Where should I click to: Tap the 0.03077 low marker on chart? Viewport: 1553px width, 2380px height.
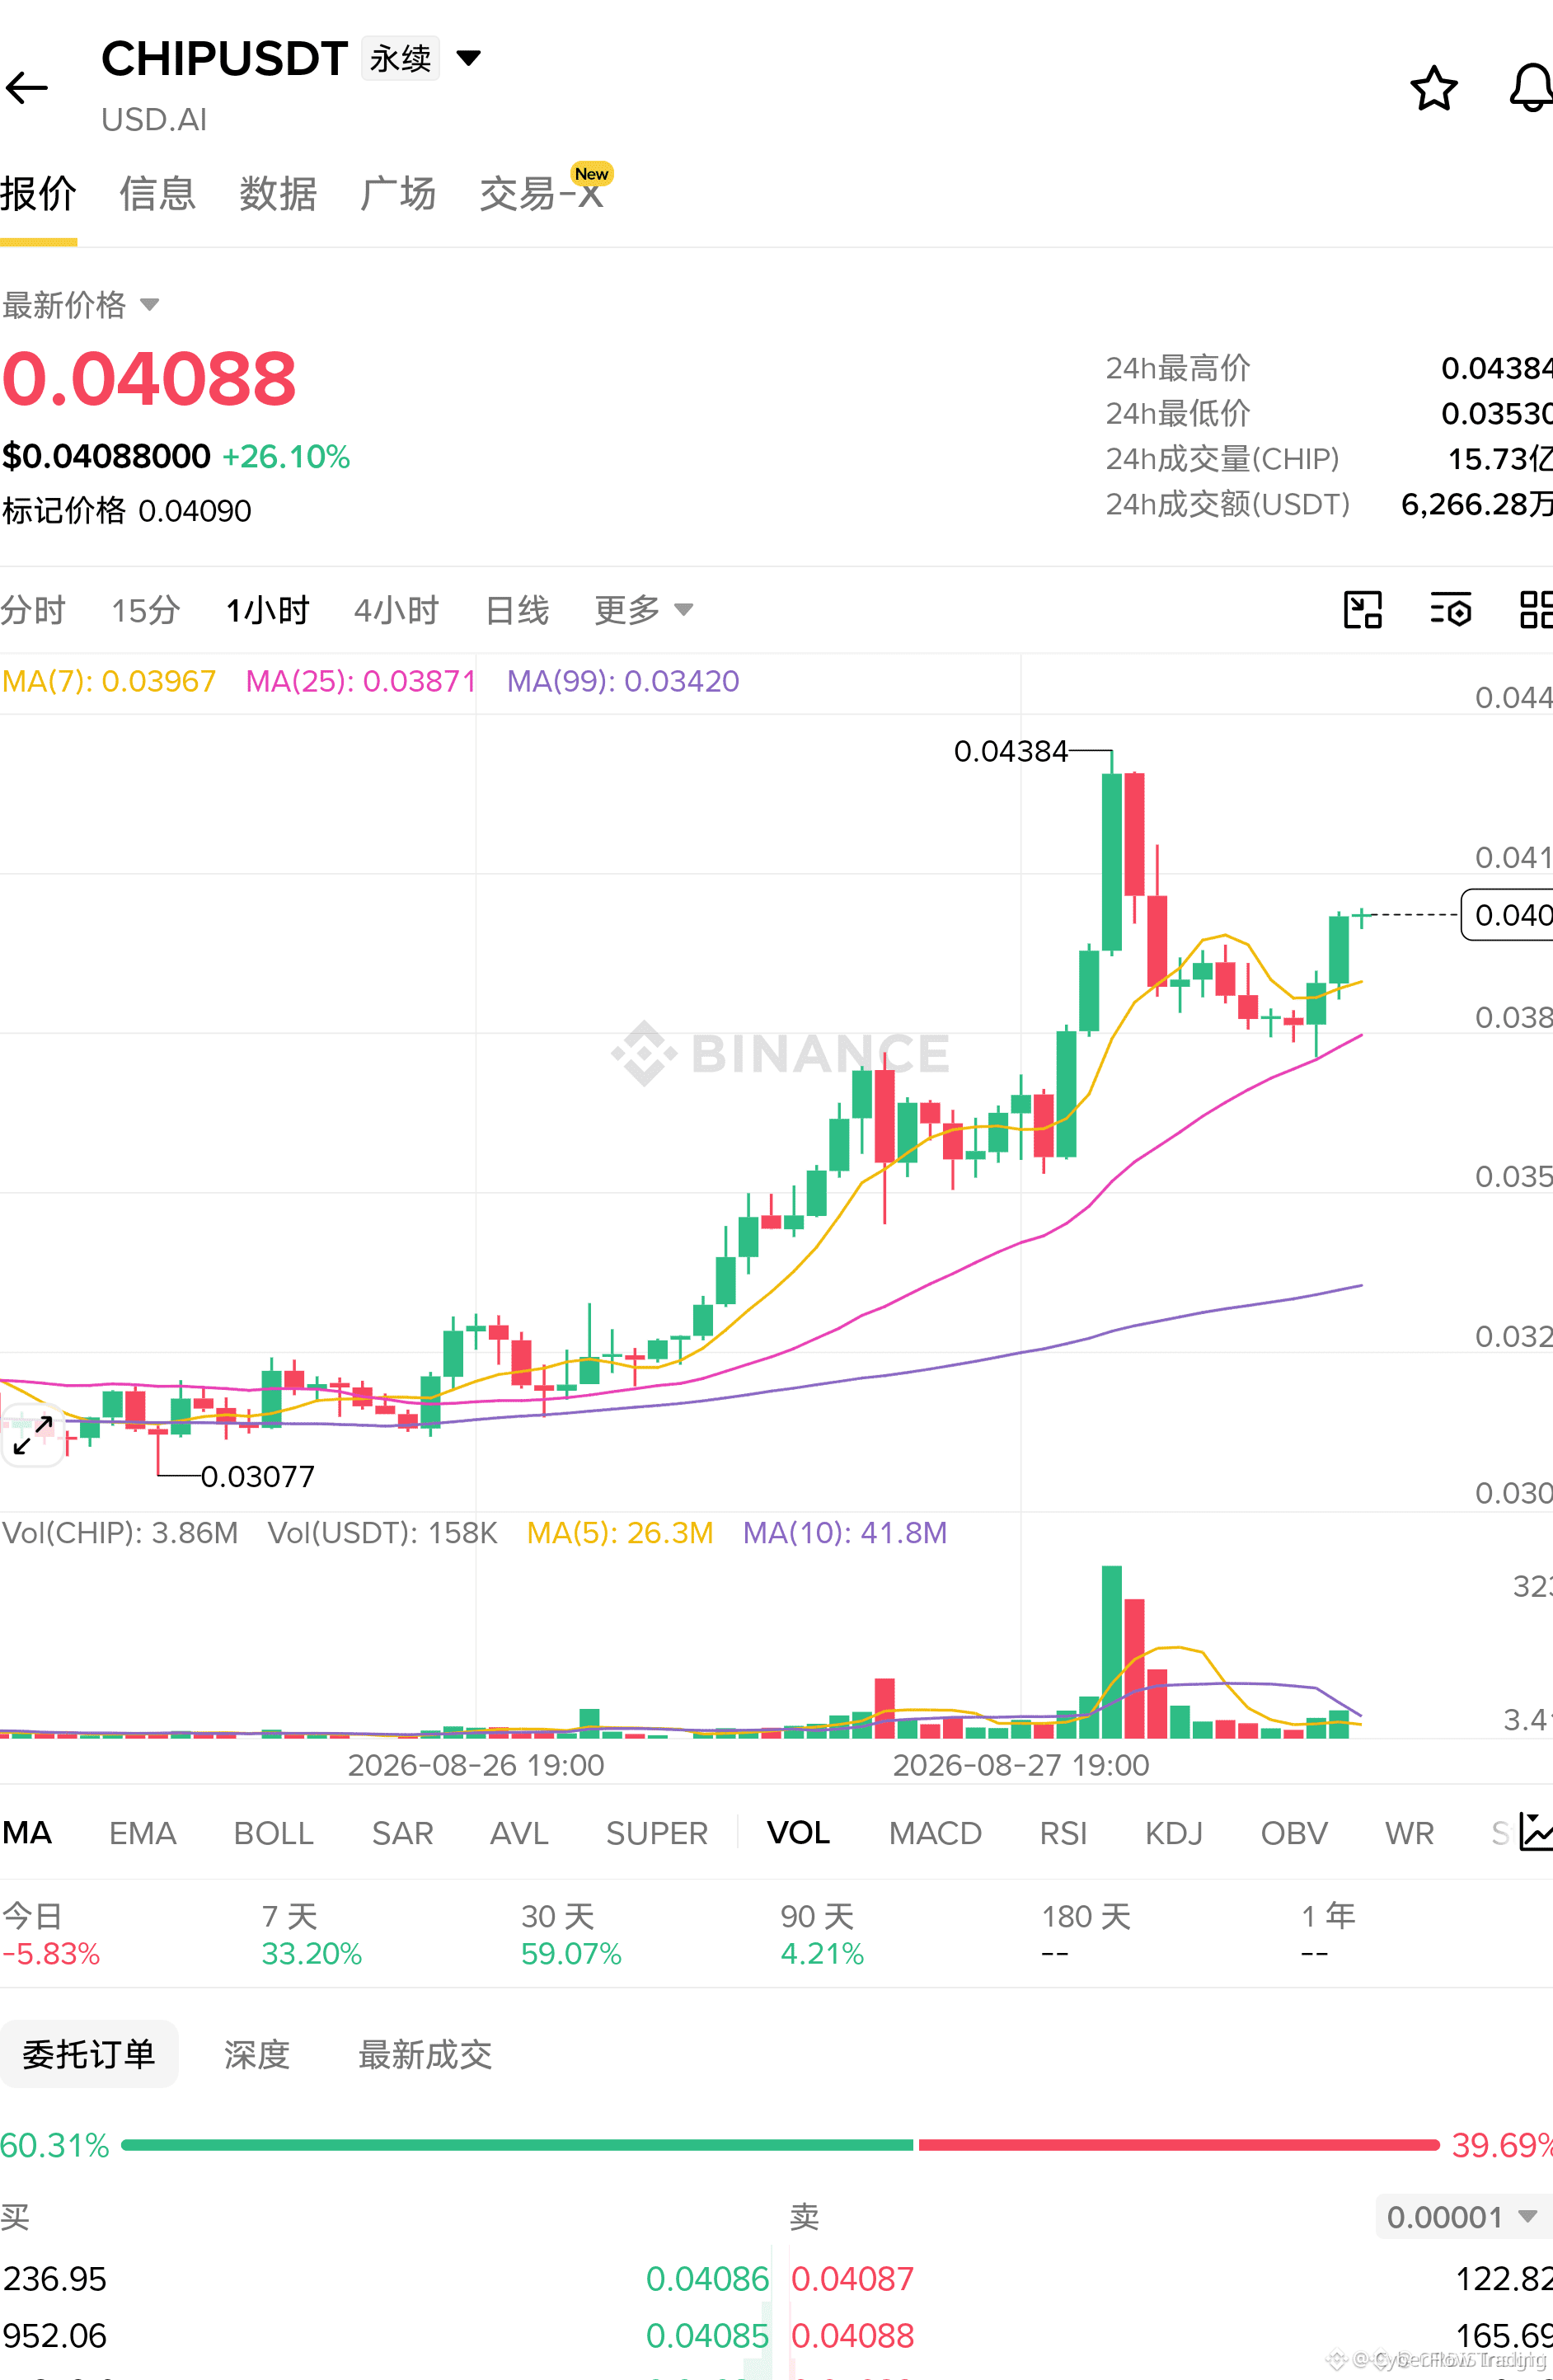coord(258,1476)
